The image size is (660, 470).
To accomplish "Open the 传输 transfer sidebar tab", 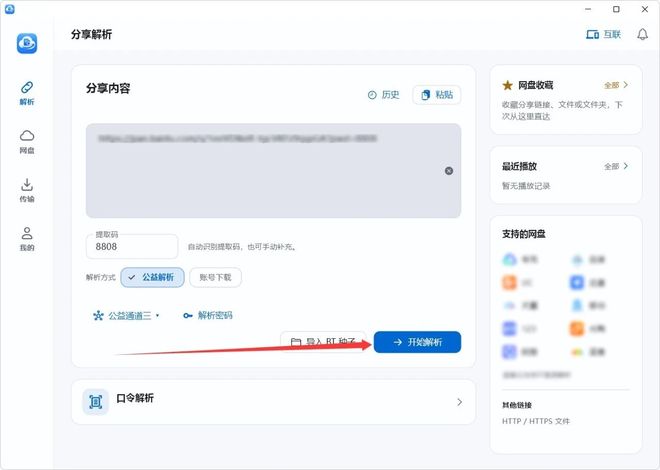I will tap(27, 190).
